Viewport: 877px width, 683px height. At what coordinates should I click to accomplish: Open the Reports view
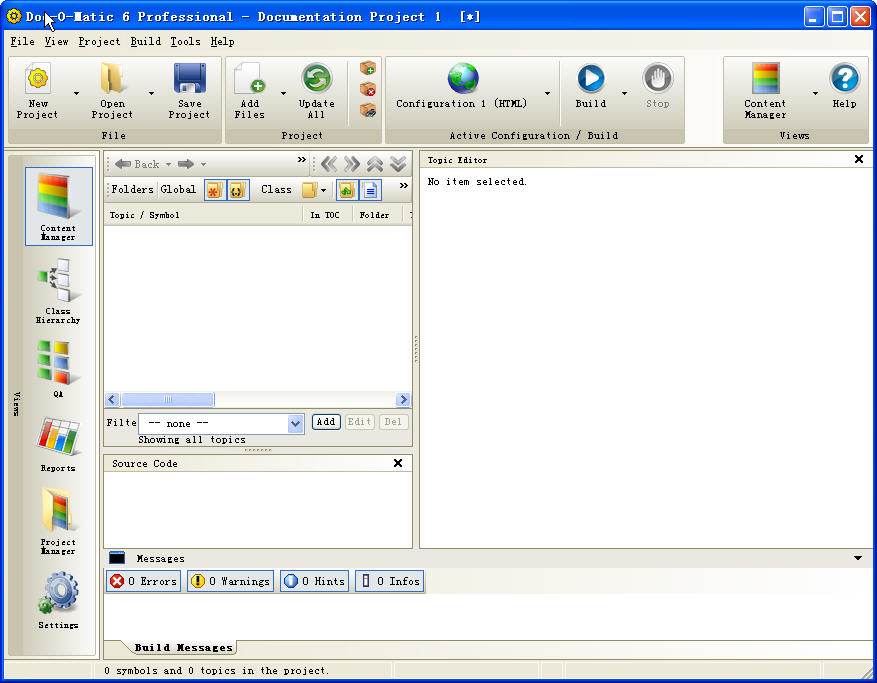point(58,445)
